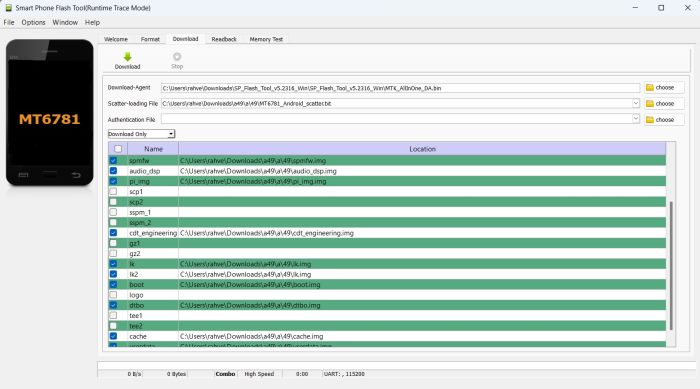Click the partition list vertical scrollbar

671,266
